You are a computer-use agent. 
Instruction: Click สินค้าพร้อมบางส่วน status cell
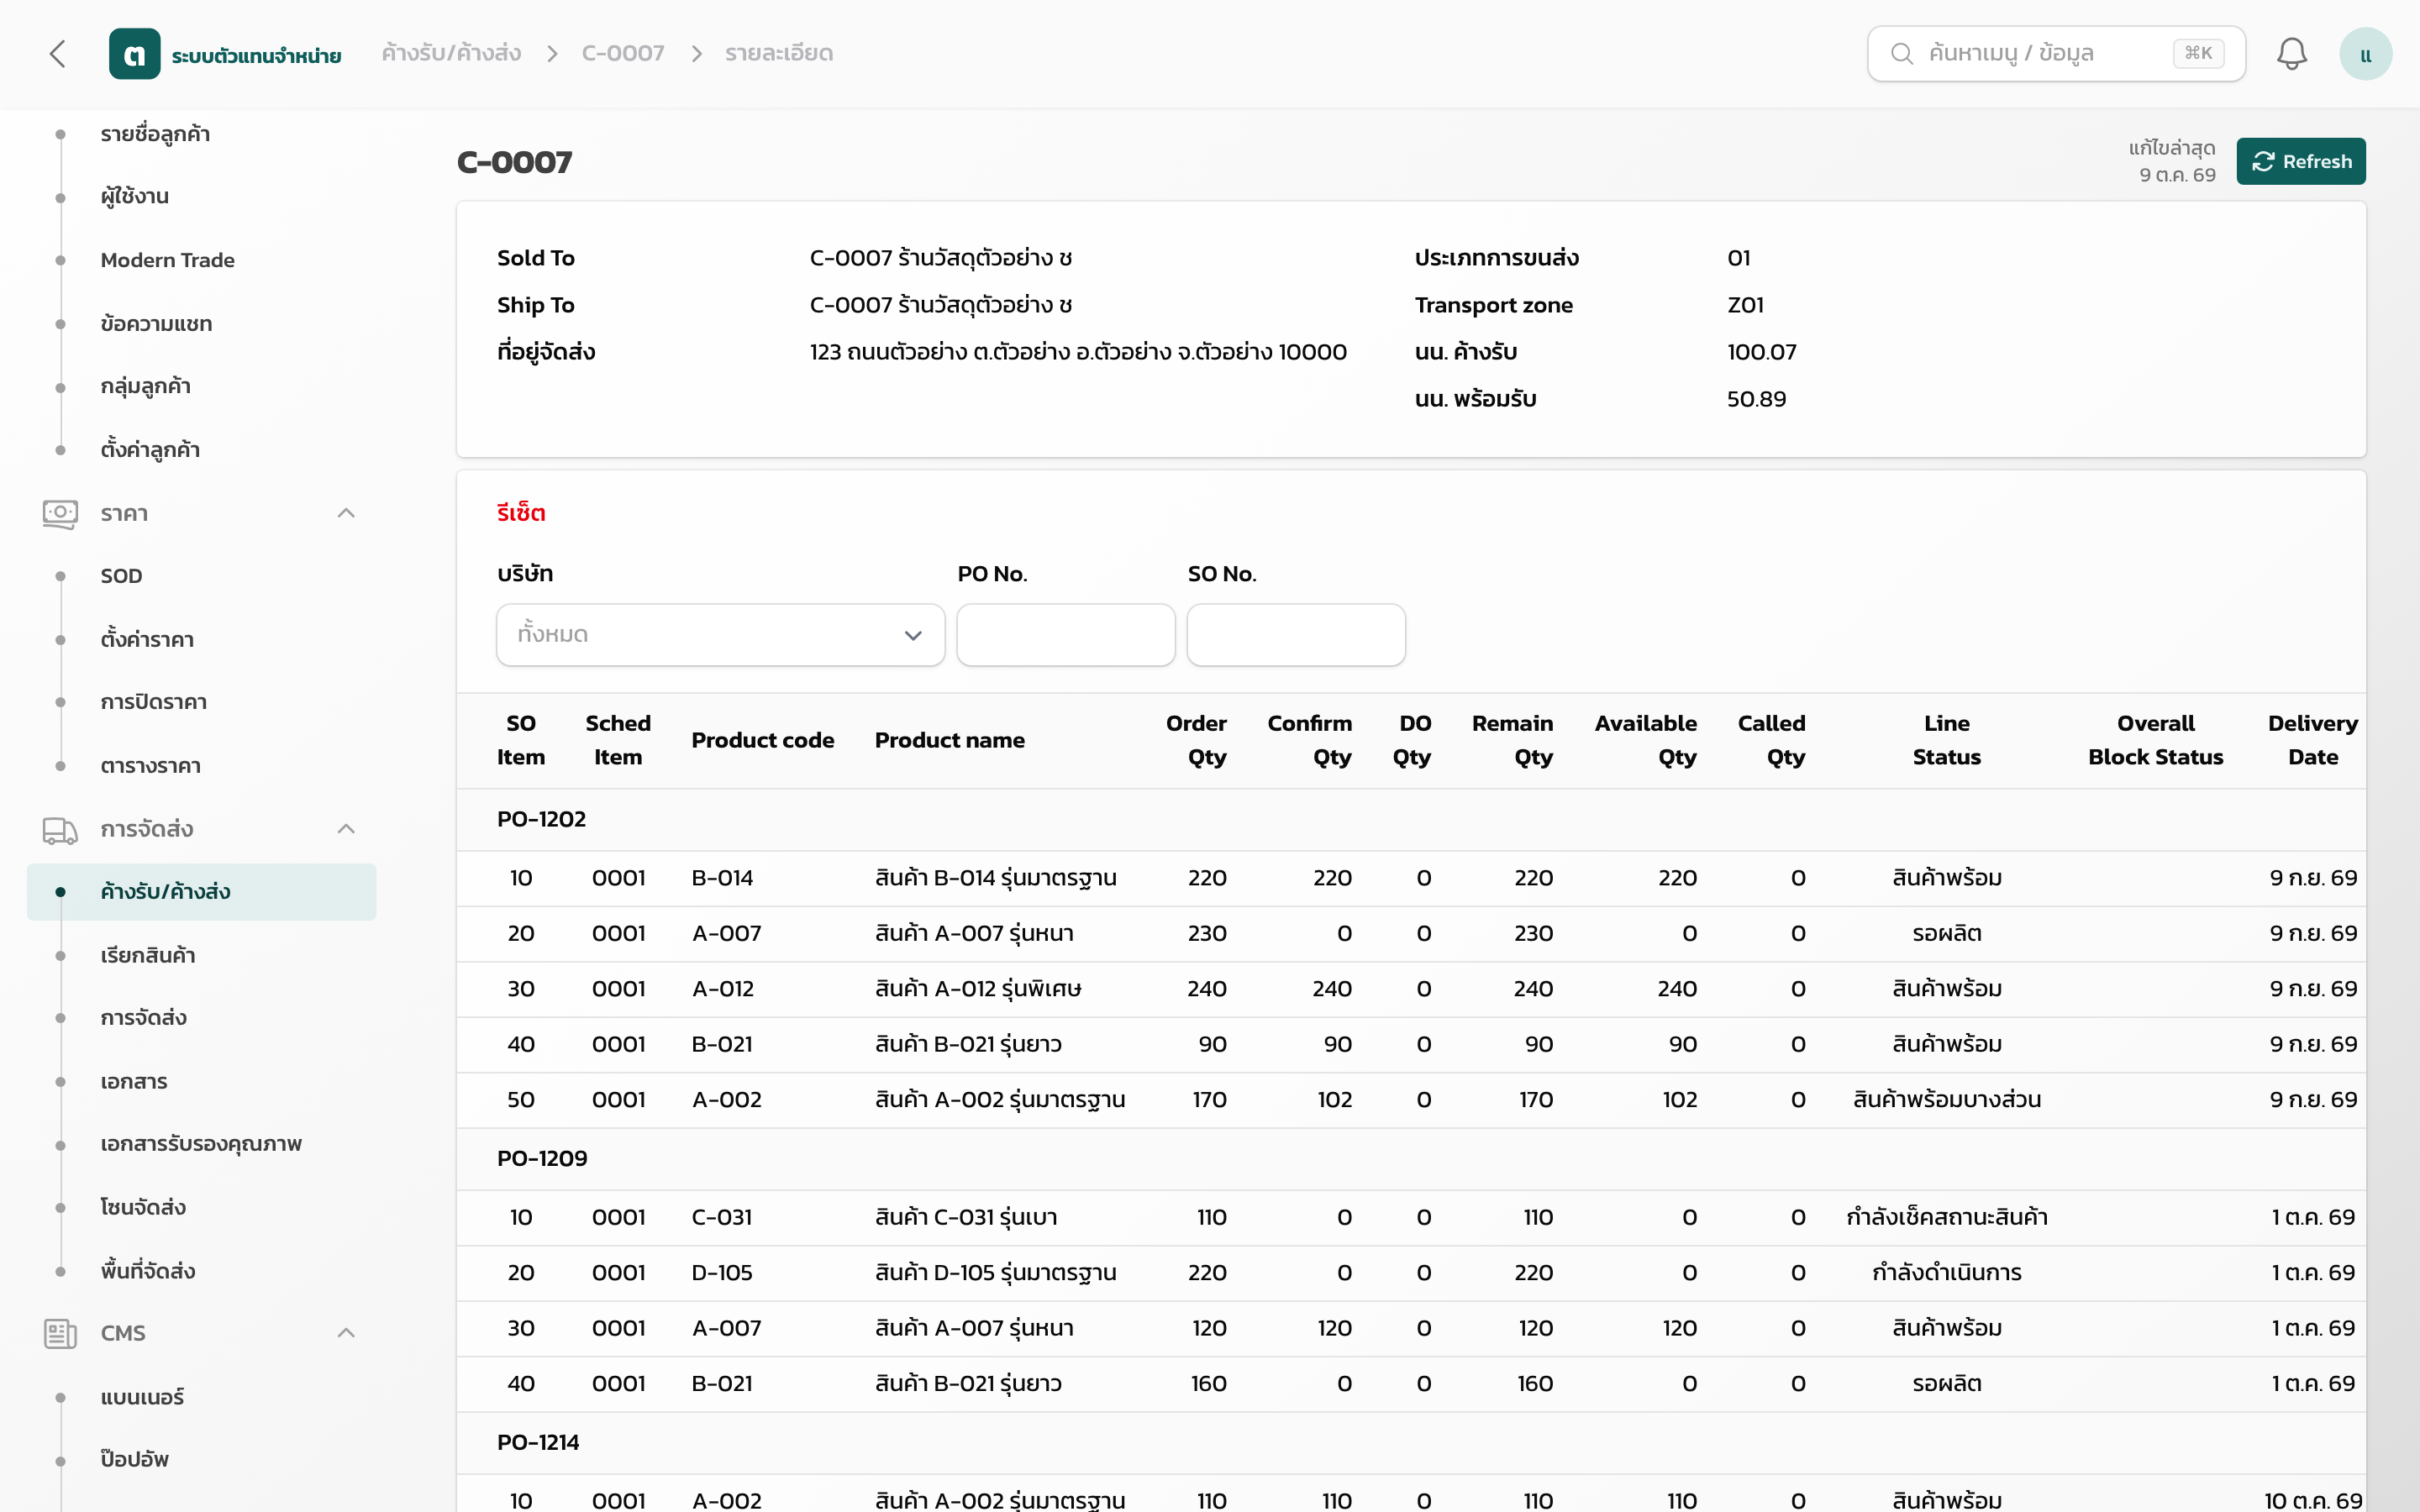pos(1946,1100)
